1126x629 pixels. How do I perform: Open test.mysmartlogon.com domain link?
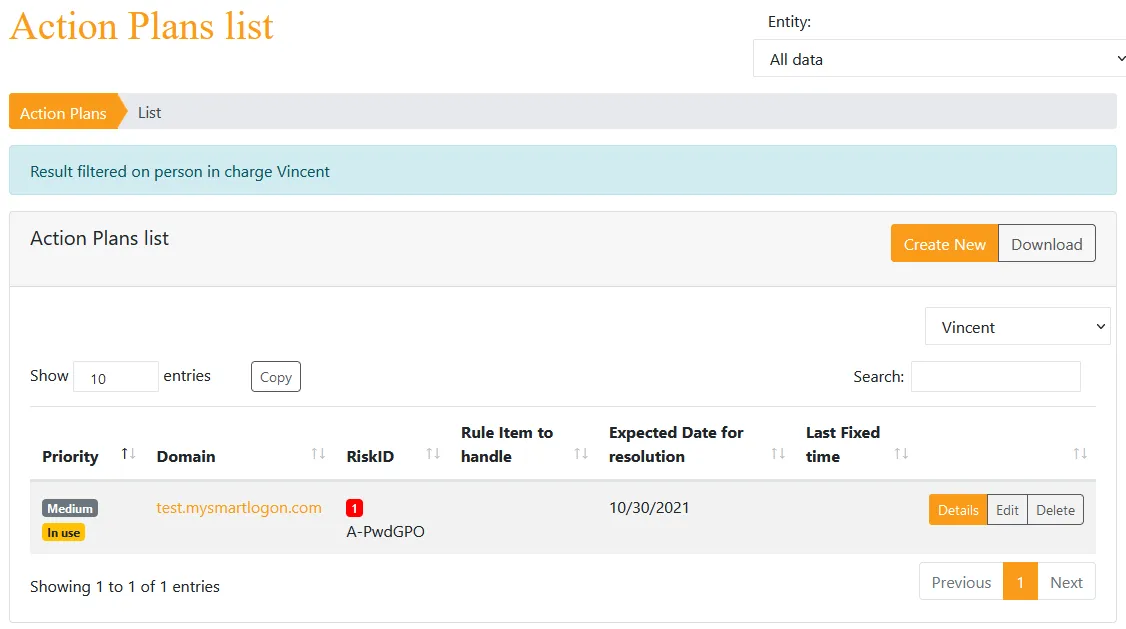click(x=239, y=508)
